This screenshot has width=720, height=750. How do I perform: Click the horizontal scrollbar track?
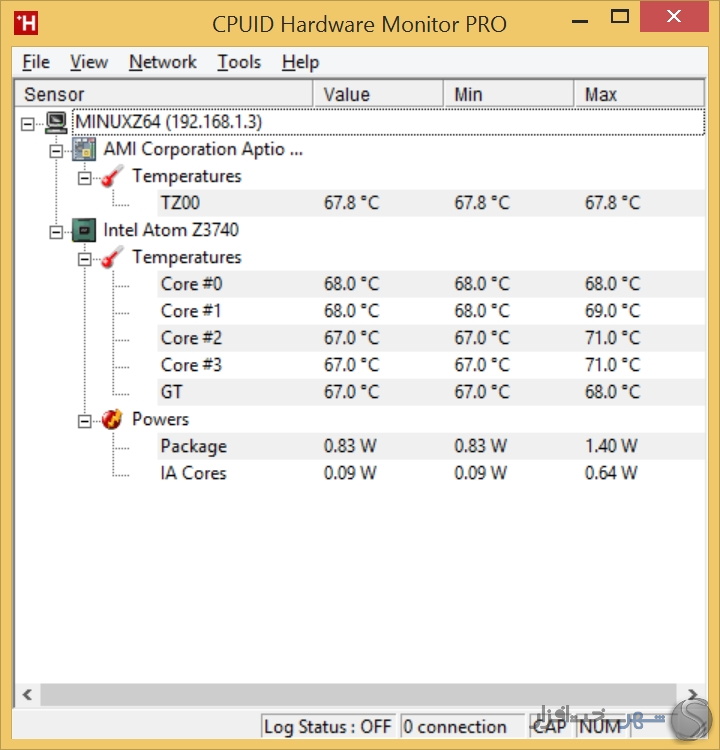click(358, 695)
